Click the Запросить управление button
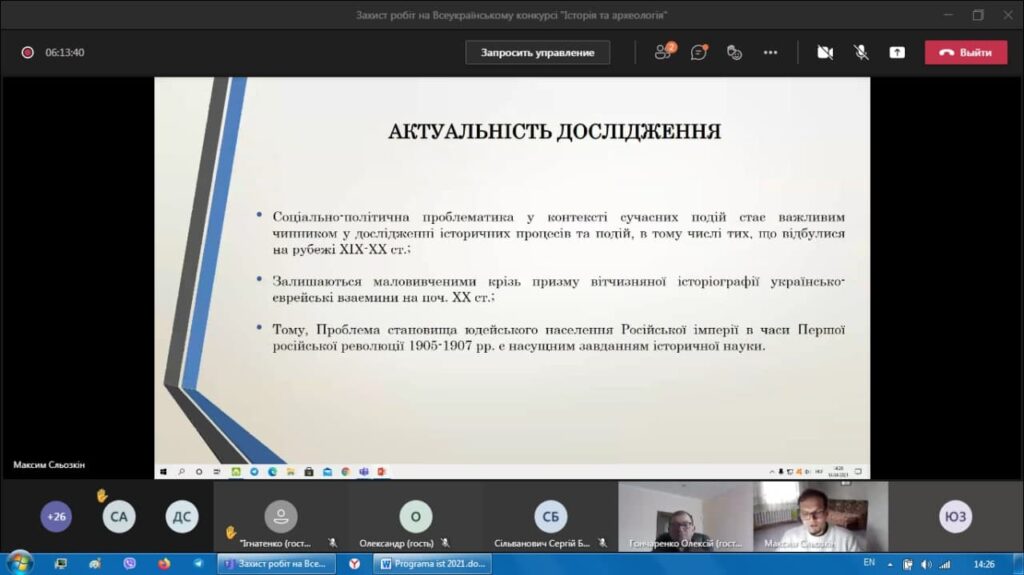The width and height of the screenshot is (1024, 575). (537, 52)
